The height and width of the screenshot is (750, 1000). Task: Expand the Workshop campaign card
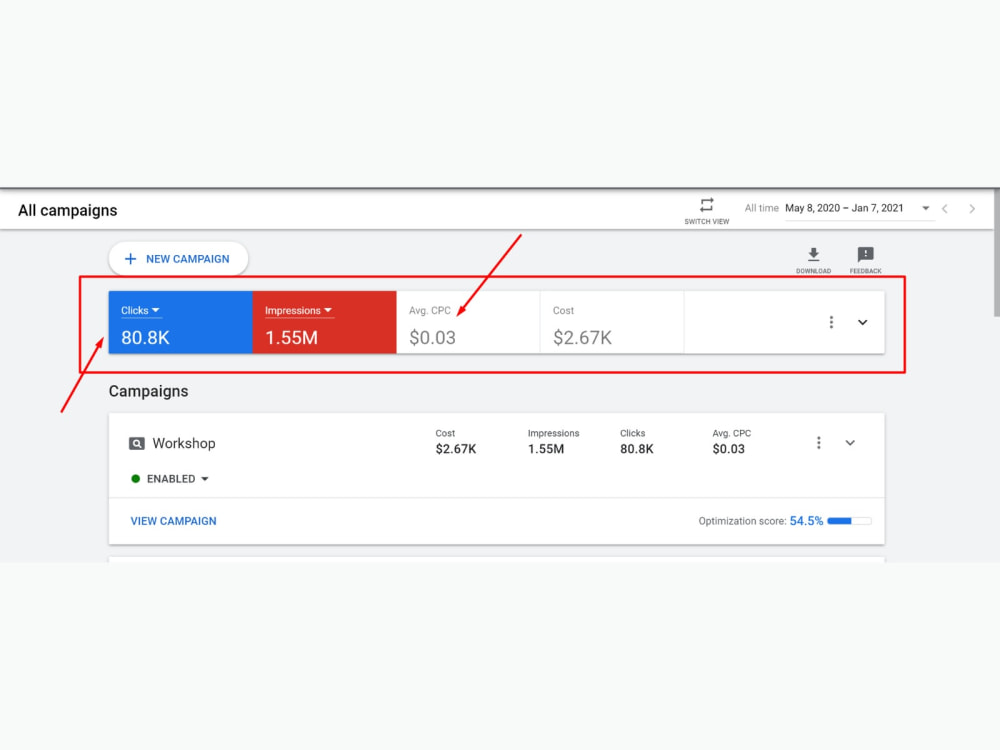coord(850,443)
